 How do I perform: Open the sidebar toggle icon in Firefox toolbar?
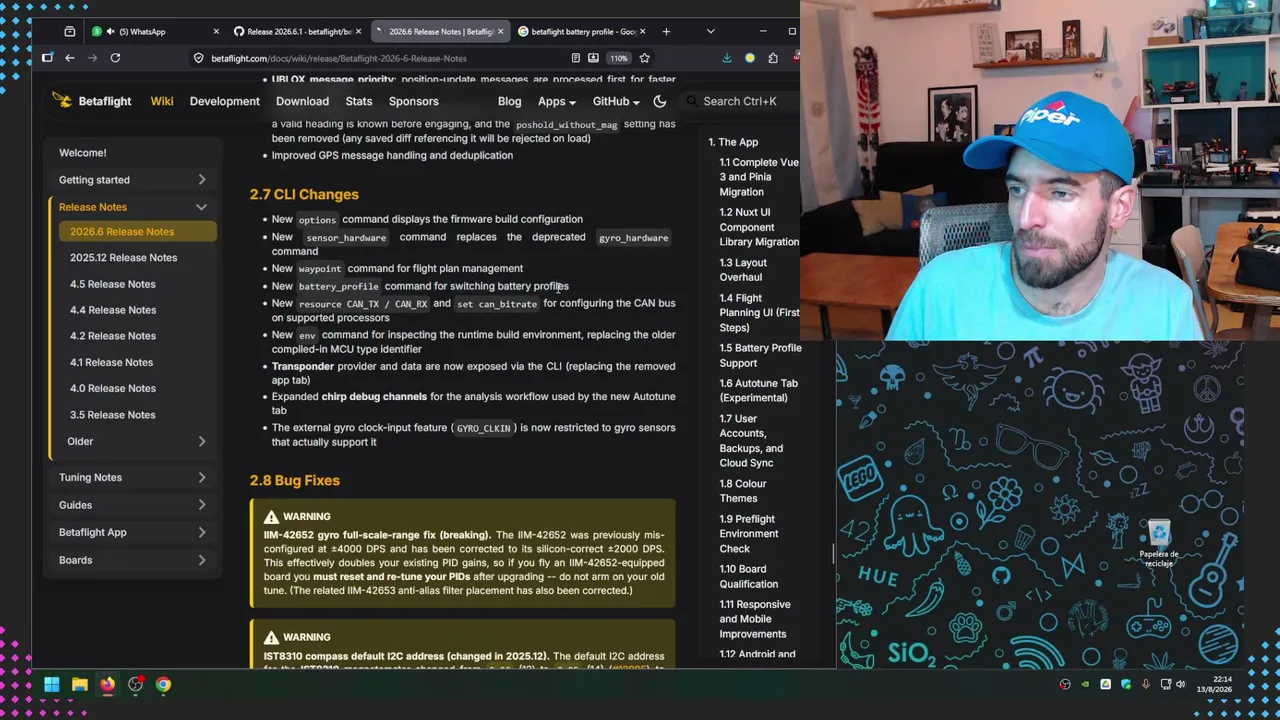click(47, 58)
